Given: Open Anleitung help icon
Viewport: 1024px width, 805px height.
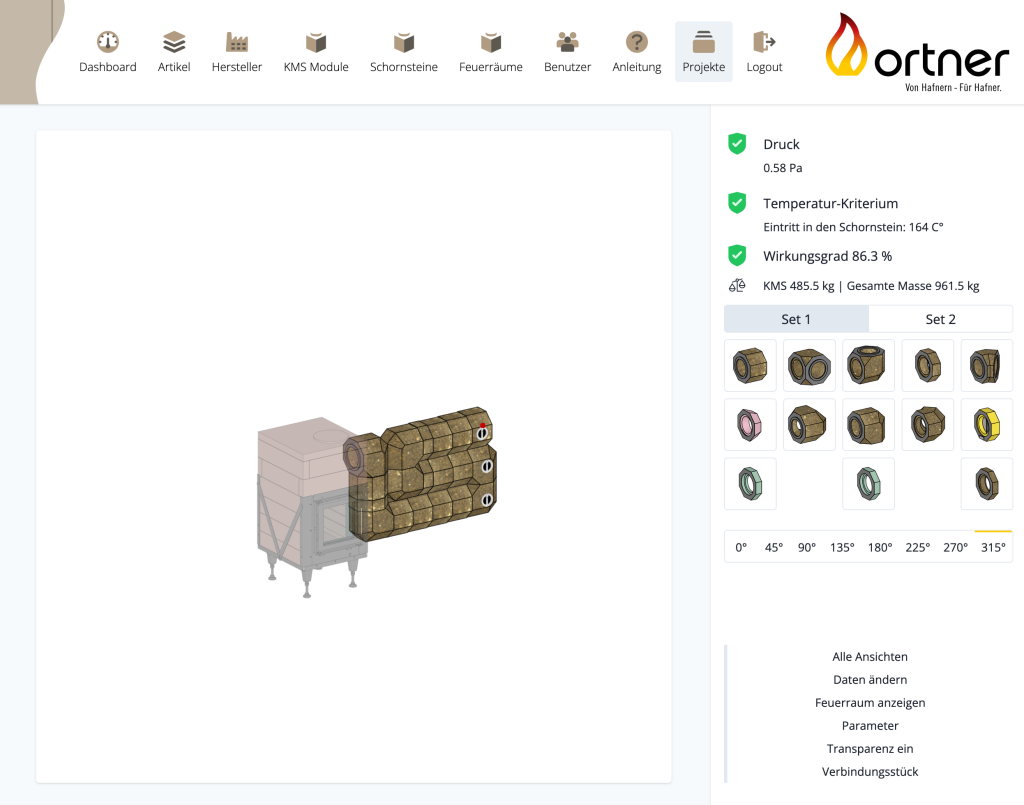Looking at the screenshot, I should pyautogui.click(x=637, y=43).
